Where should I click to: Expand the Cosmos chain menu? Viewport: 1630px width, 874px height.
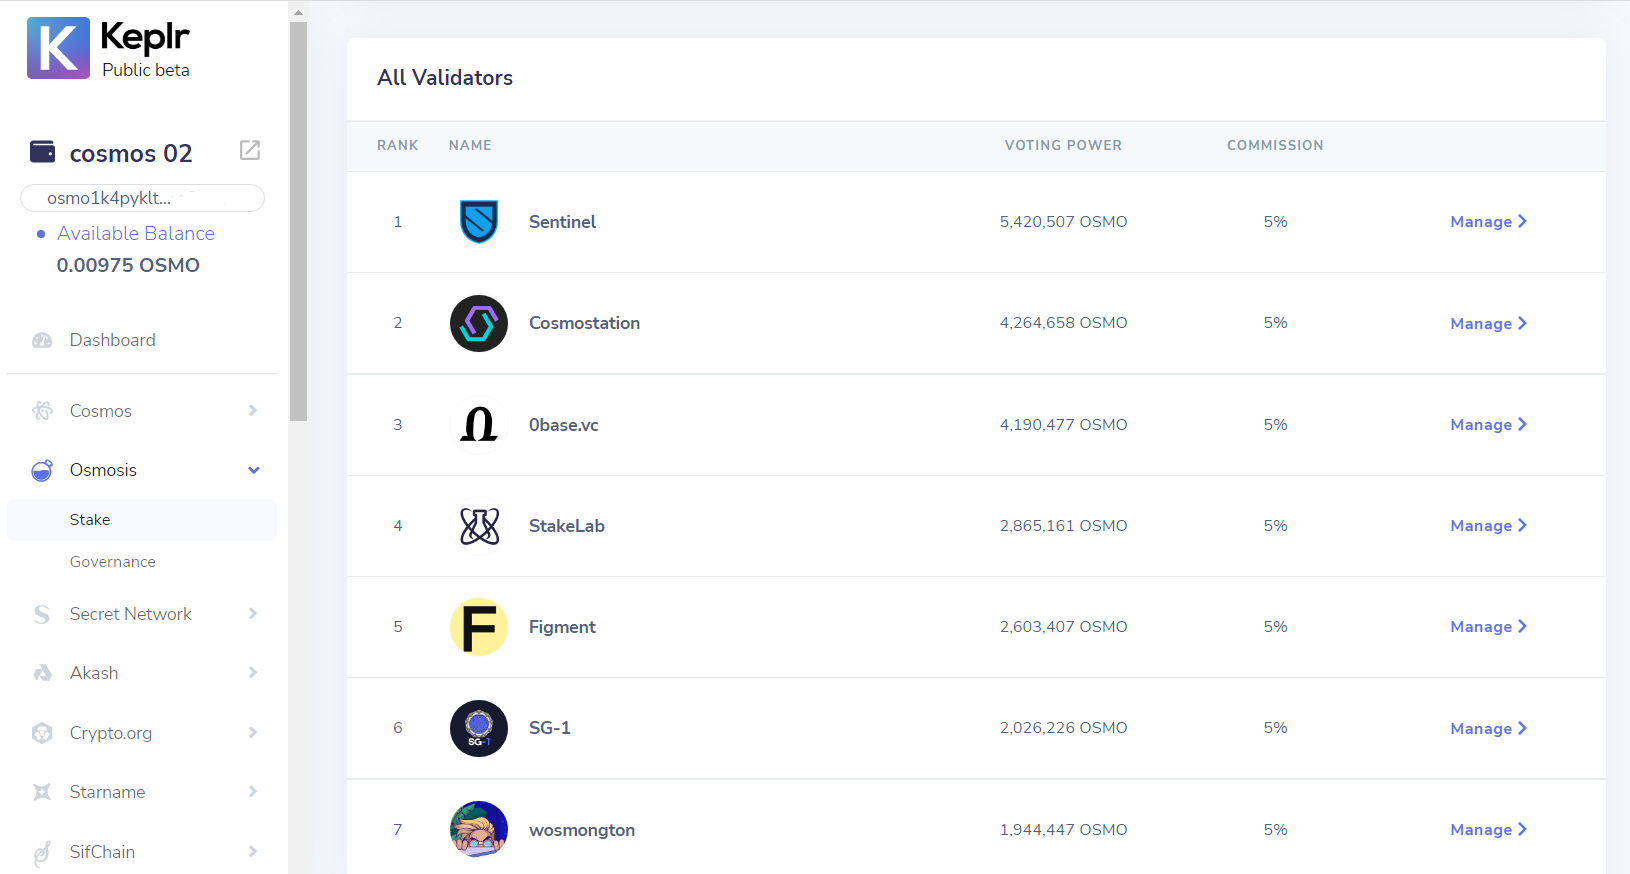253,411
